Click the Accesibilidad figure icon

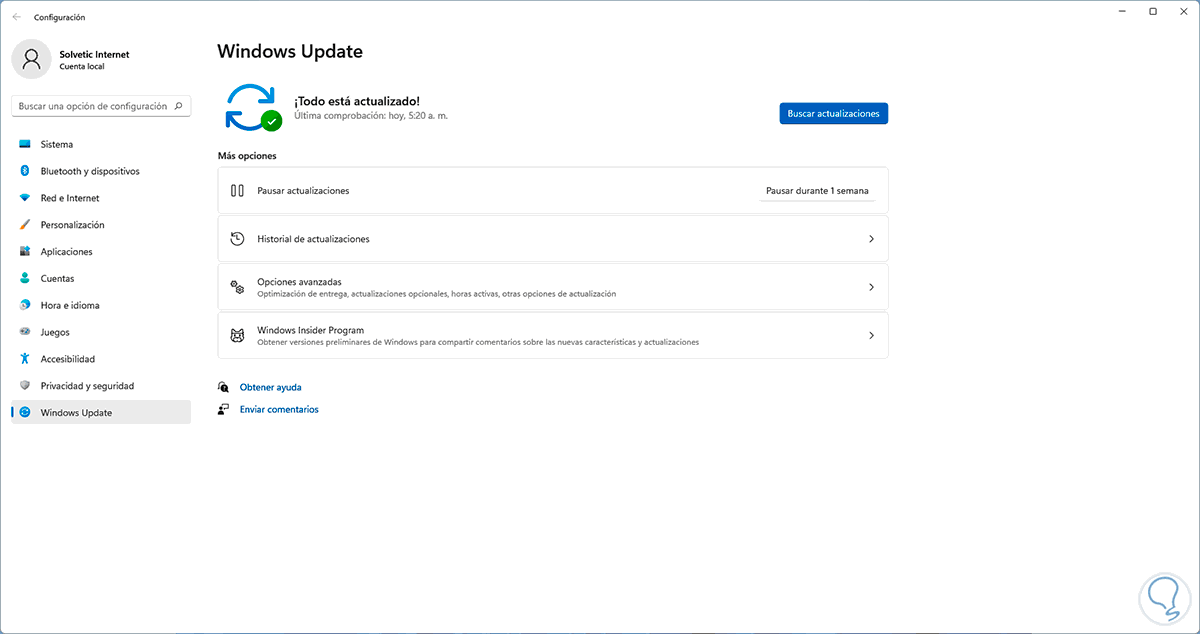click(x=25, y=359)
